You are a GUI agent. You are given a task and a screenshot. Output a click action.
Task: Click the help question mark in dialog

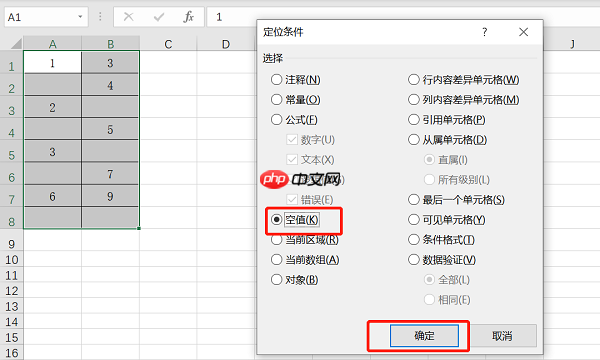point(485,32)
